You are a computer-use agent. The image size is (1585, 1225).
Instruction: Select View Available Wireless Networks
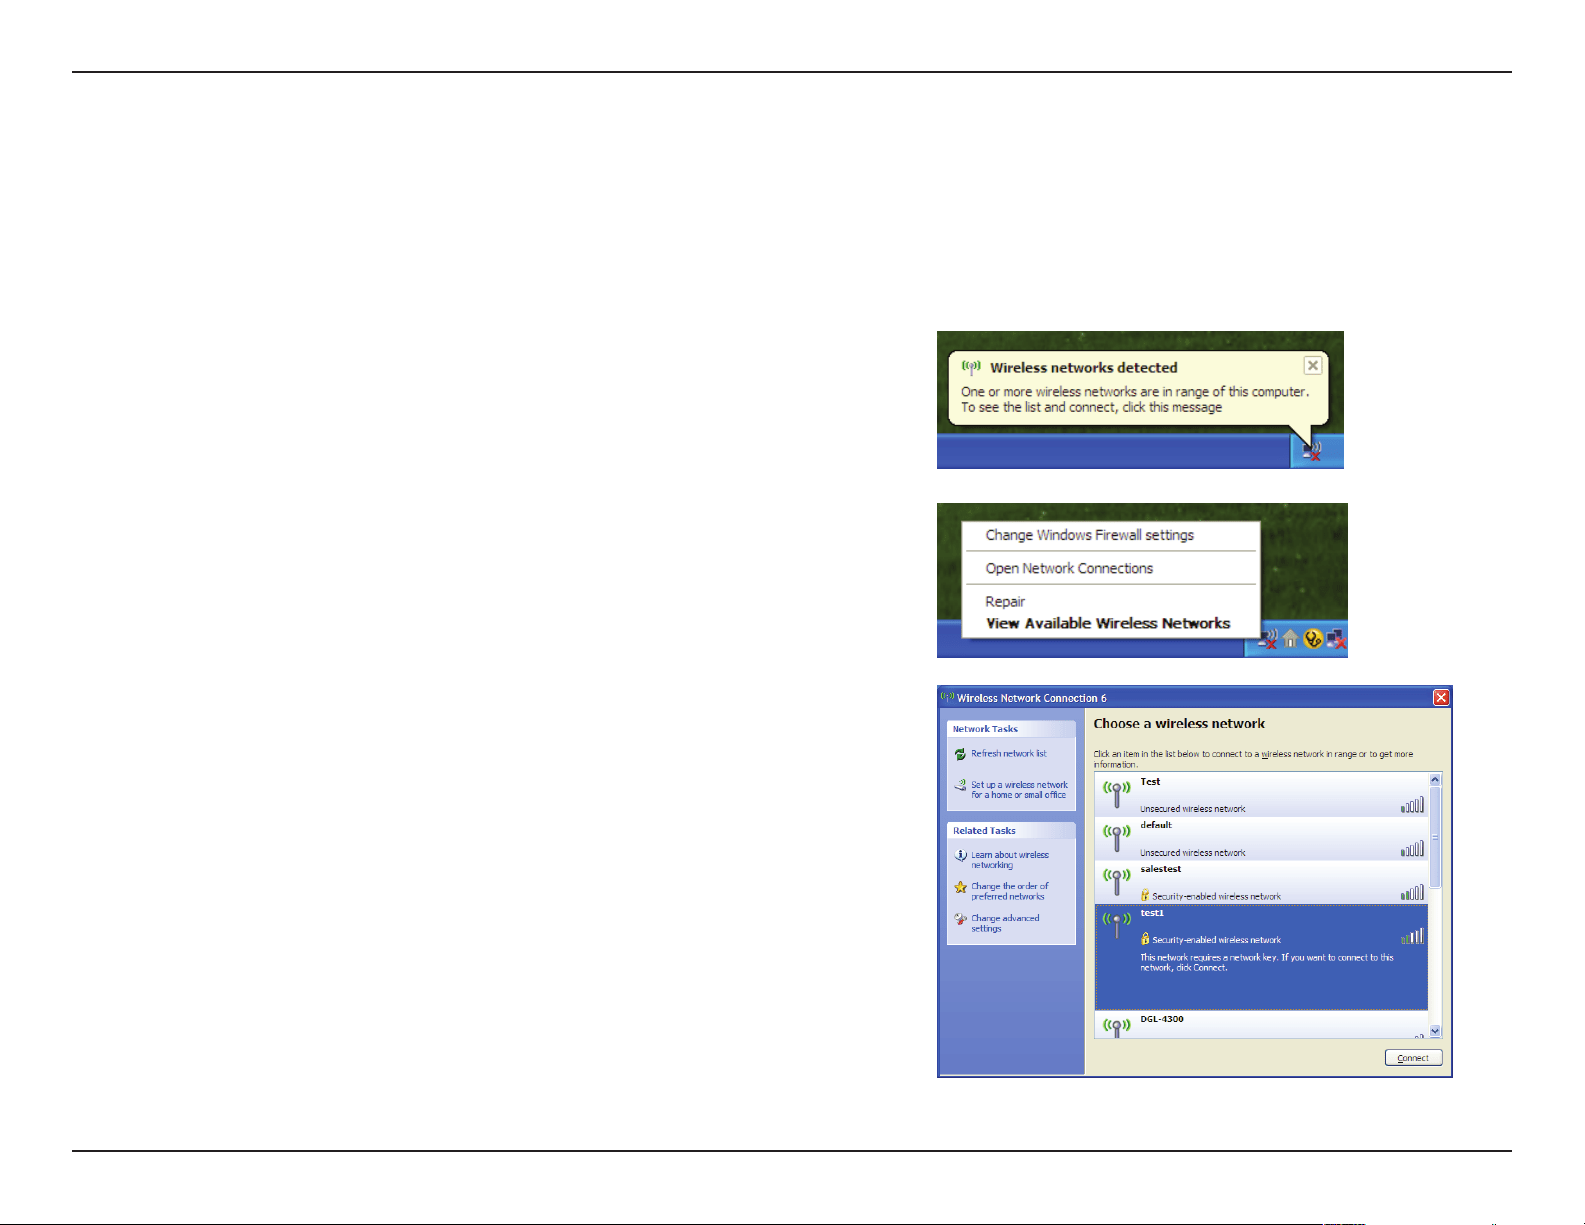pos(1108,623)
